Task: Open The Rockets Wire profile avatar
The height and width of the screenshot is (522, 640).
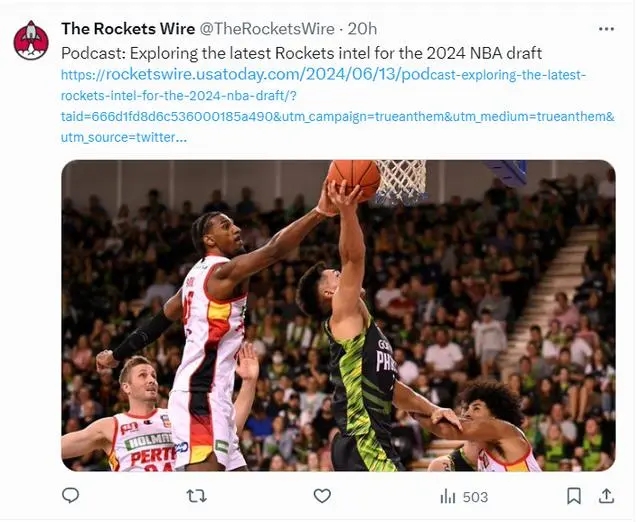Action: point(31,40)
